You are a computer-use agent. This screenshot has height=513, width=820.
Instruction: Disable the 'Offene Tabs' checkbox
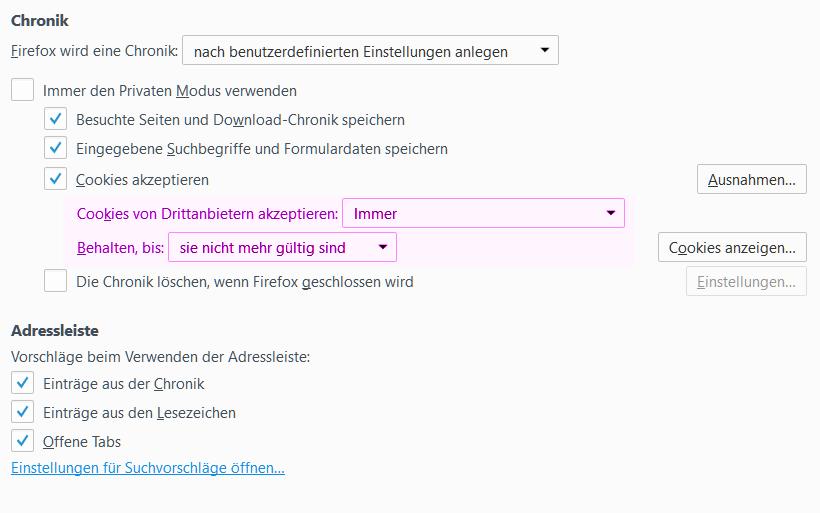pyautogui.click(x=23, y=441)
